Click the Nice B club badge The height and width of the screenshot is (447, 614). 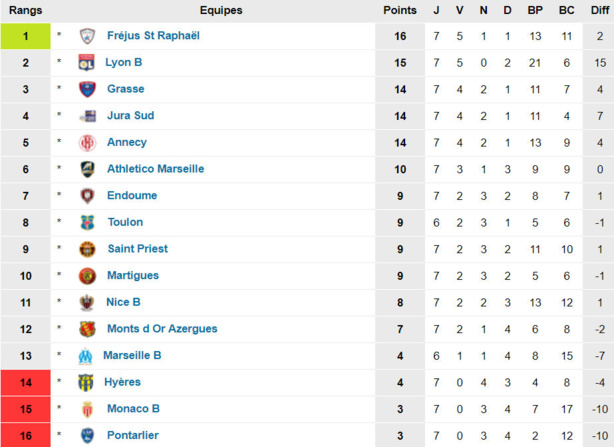88,302
